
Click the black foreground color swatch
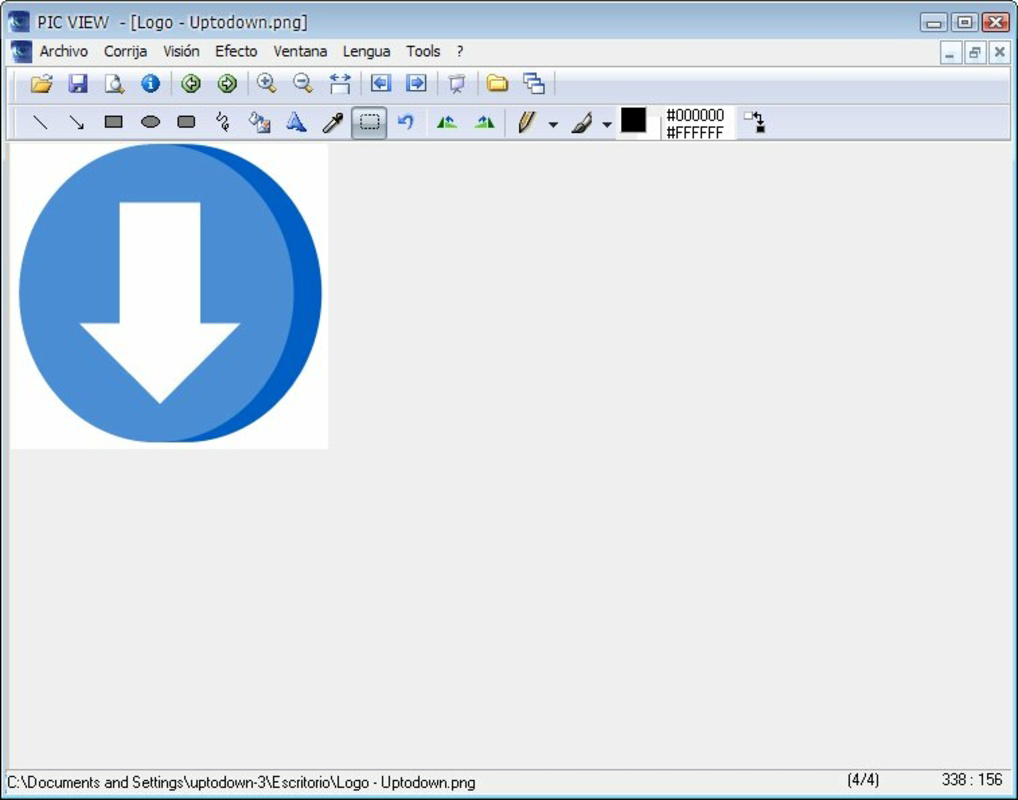coord(634,120)
